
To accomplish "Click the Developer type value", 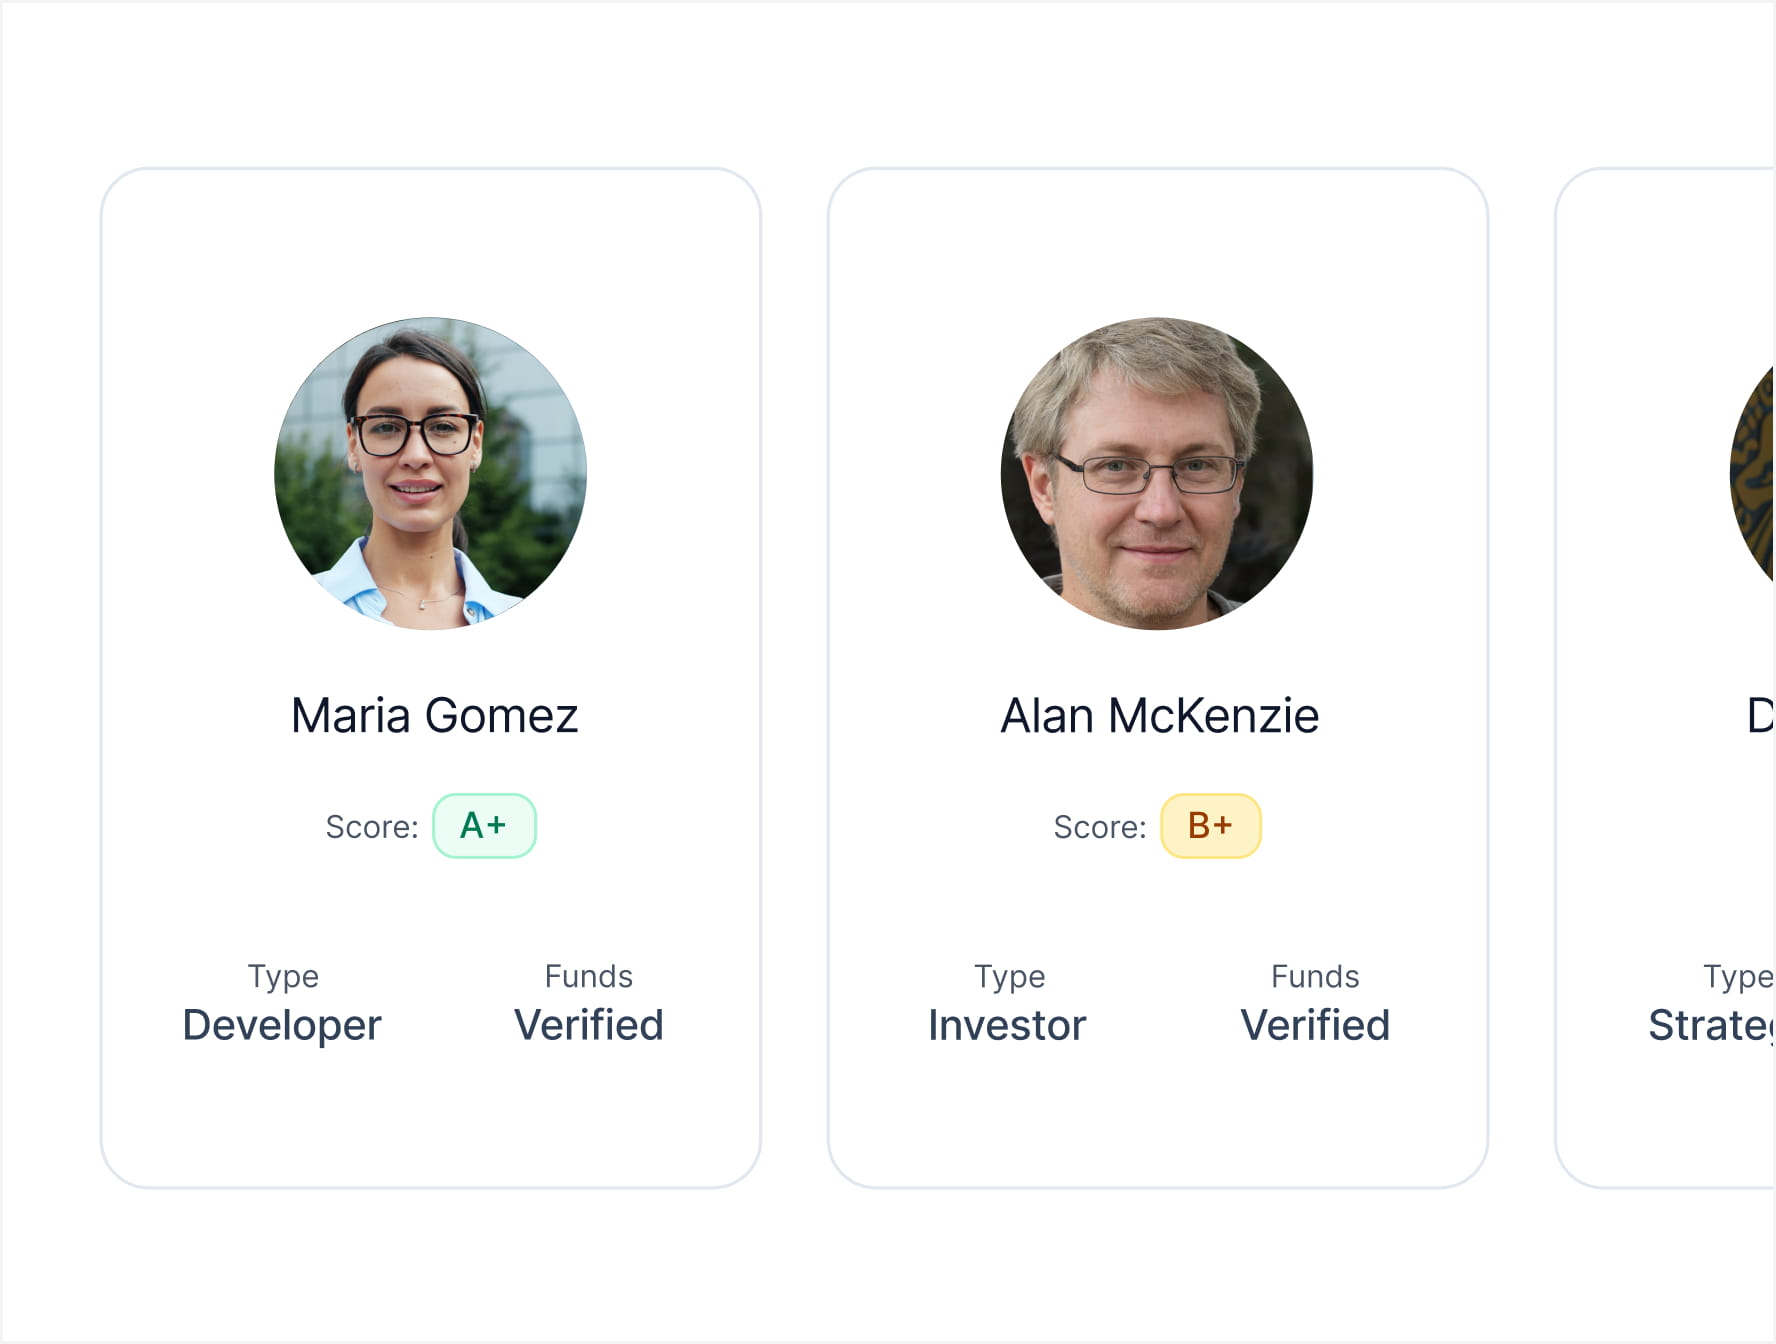I will coord(282,1025).
